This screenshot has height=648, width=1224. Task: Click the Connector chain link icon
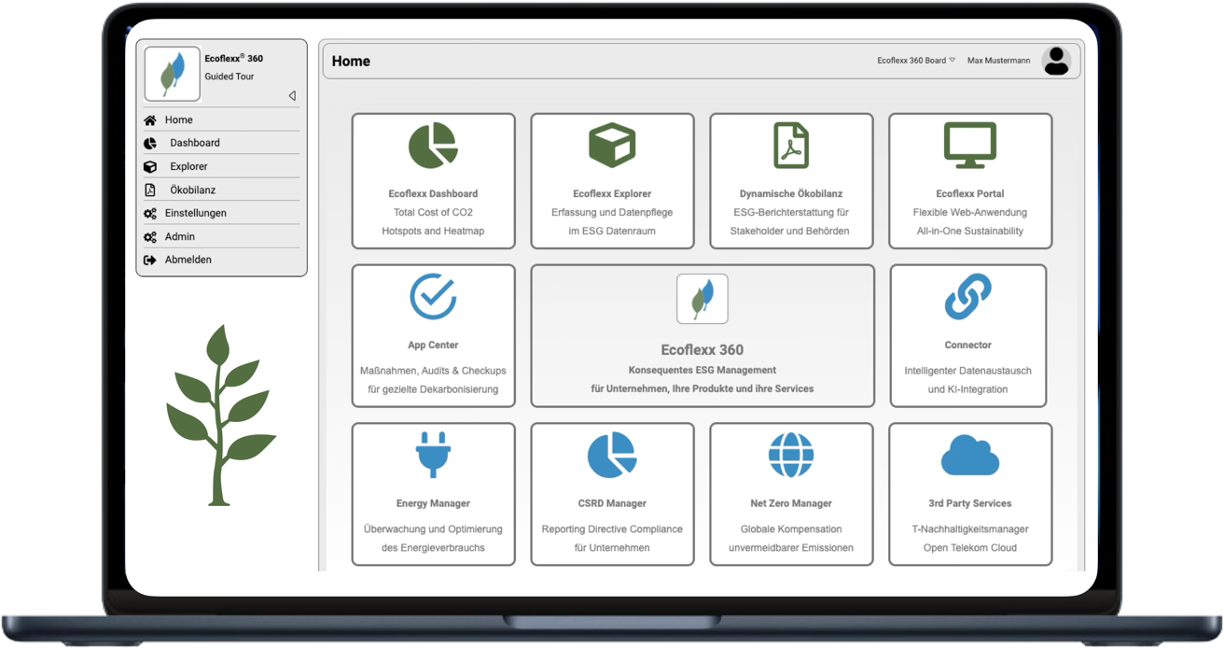[968, 297]
